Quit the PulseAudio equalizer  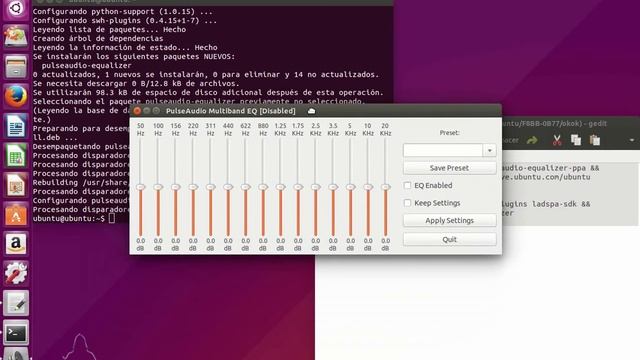point(449,239)
